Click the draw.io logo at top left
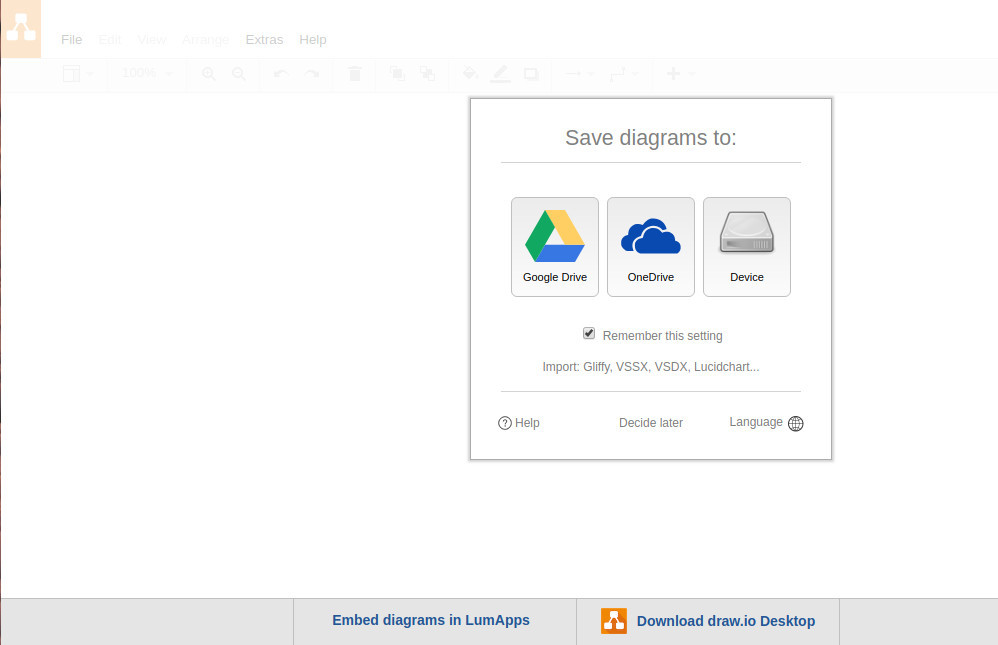Screen dimensions: 998x645 (x=21, y=29)
